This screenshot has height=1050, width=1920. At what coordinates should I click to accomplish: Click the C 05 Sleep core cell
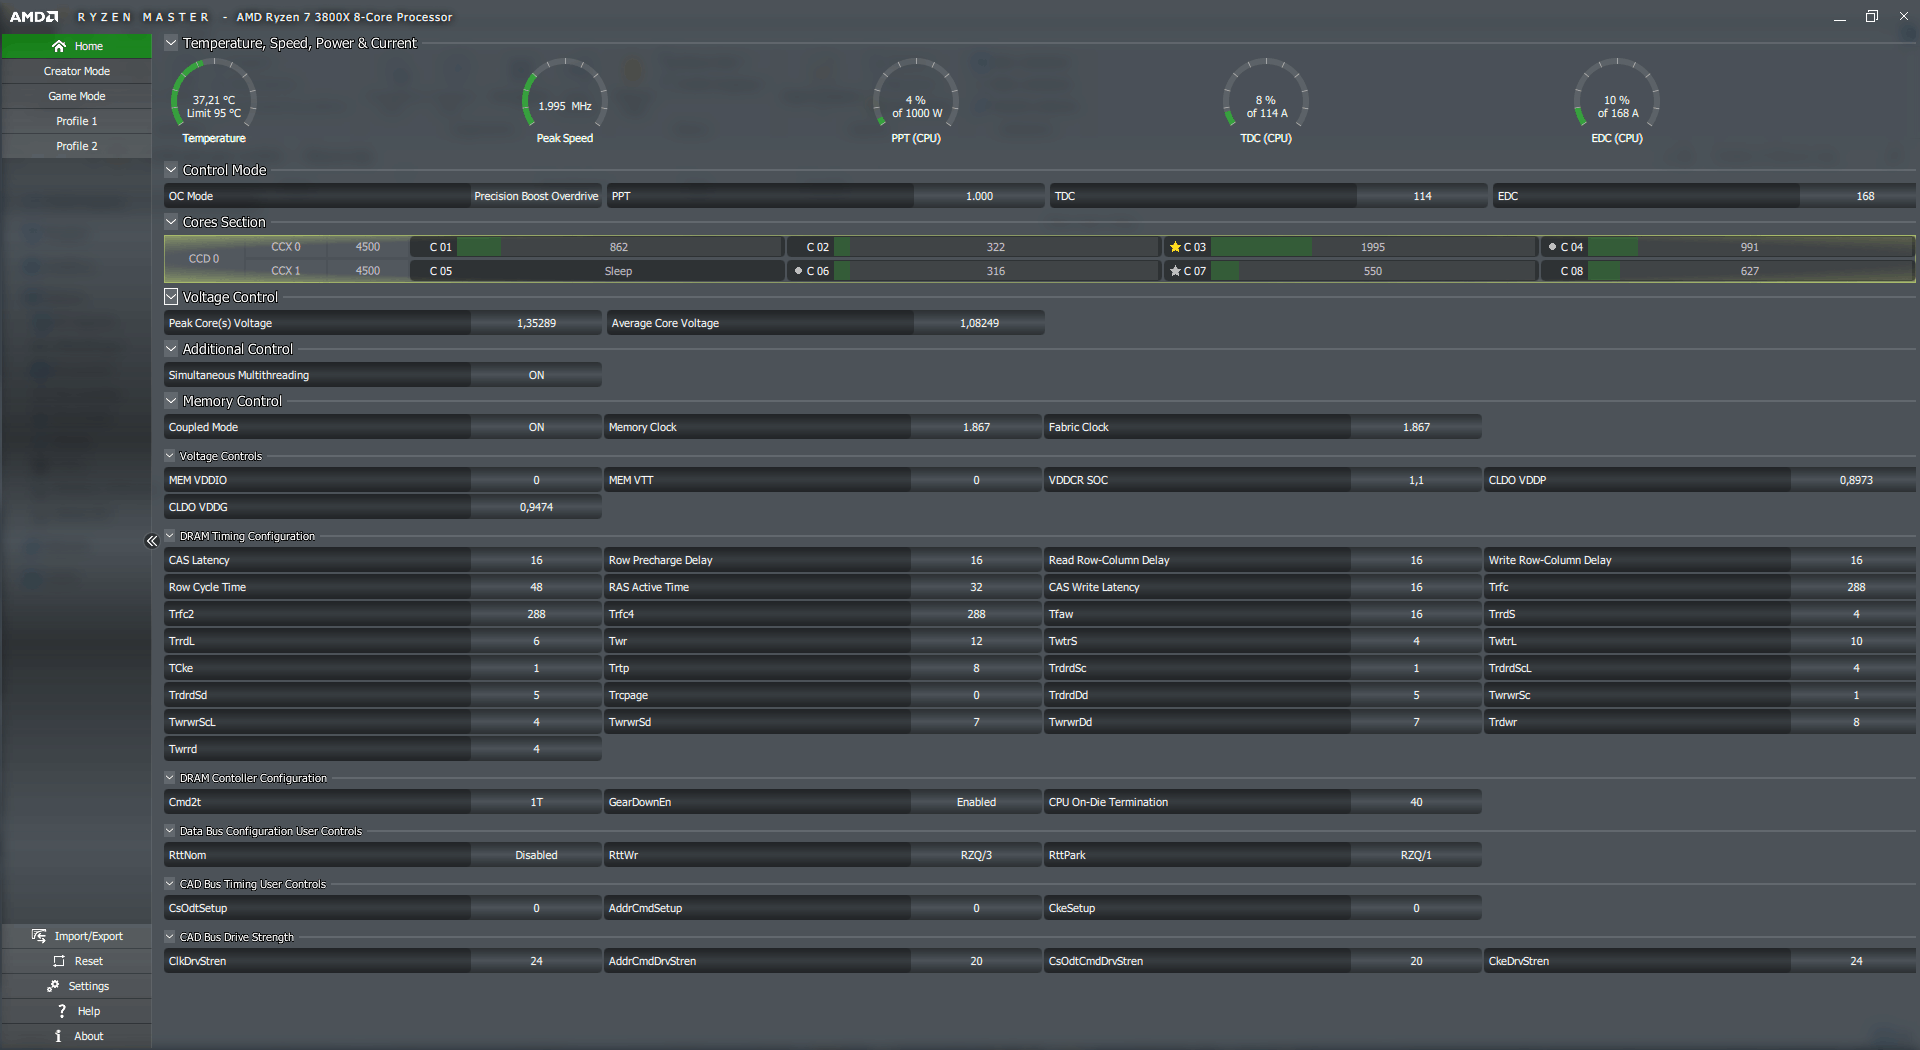pos(597,271)
